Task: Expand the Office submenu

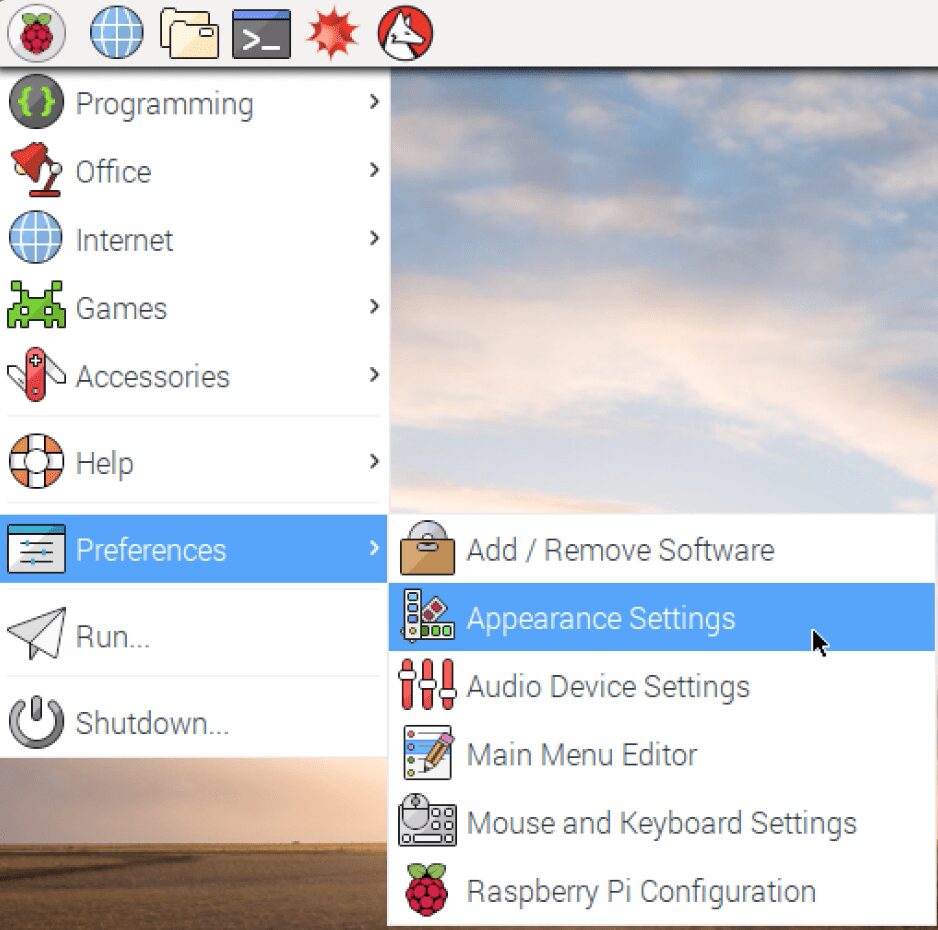Action: [x=112, y=171]
